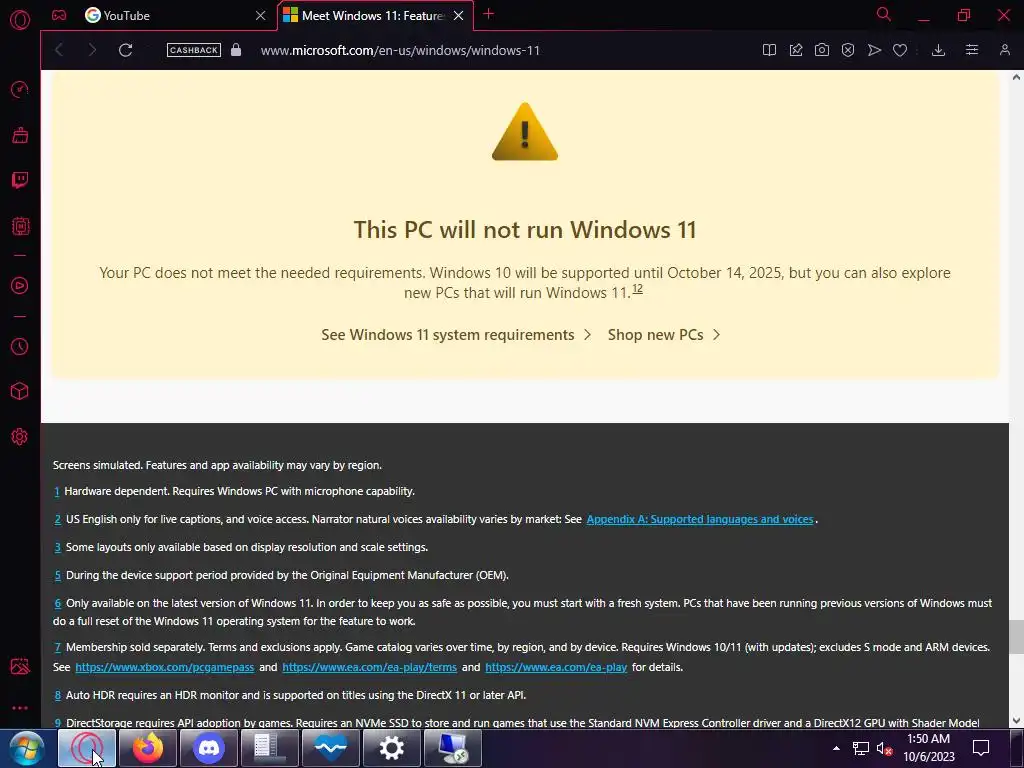The image size is (1024, 768).
Task: Close the Meet Windows 11 tab
Action: point(458,16)
